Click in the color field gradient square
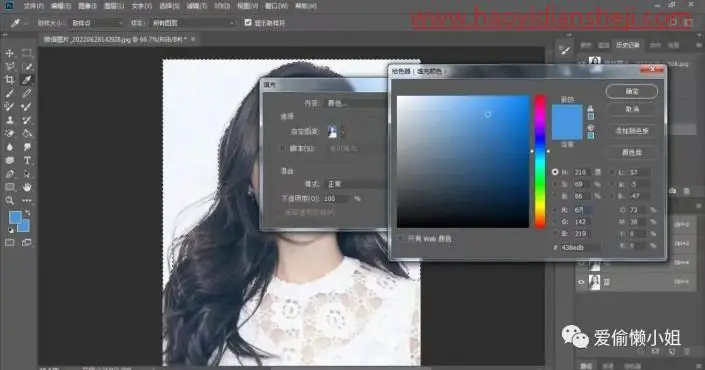The width and height of the screenshot is (705, 370). pyautogui.click(x=463, y=161)
